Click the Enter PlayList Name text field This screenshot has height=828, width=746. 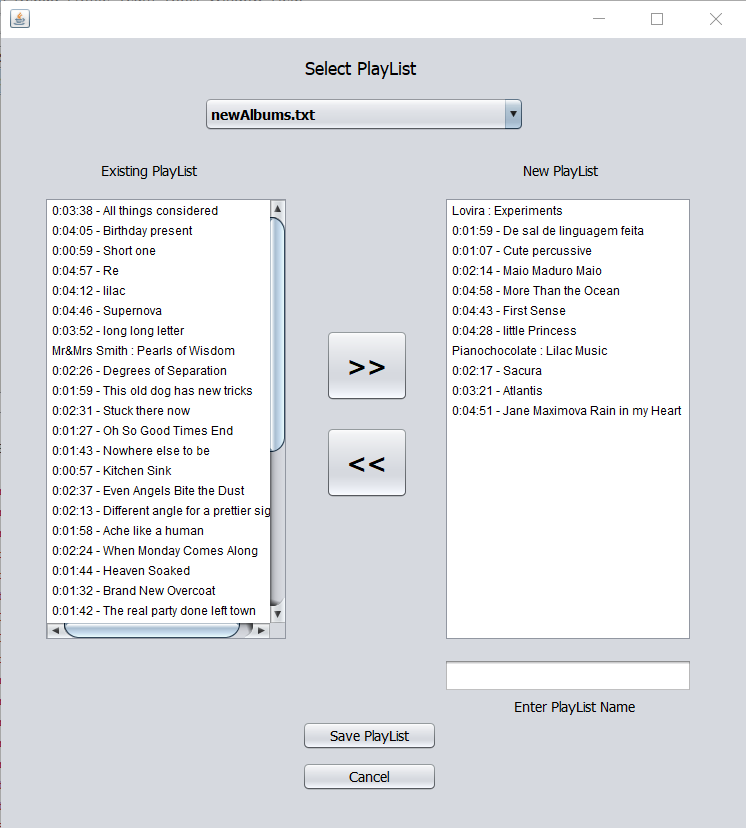568,675
